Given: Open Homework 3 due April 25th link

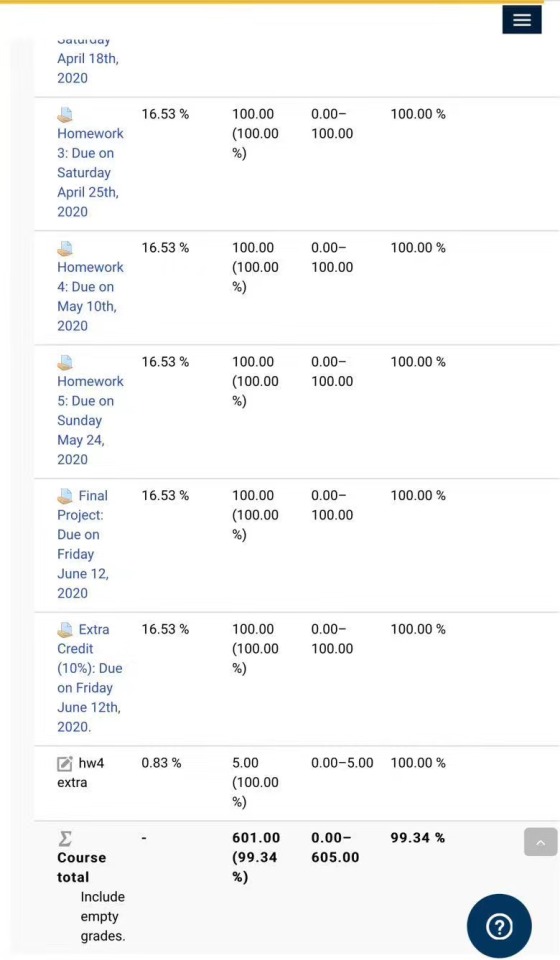Looking at the screenshot, I should tap(90, 173).
